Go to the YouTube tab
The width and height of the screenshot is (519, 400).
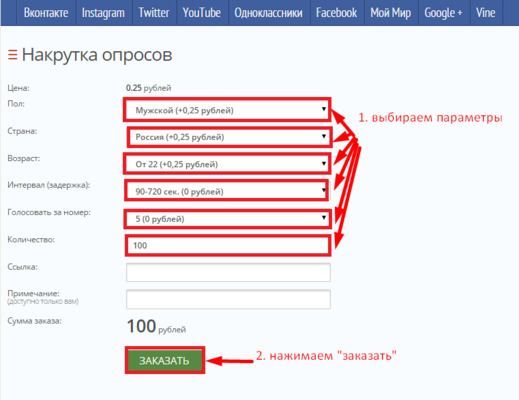point(202,13)
